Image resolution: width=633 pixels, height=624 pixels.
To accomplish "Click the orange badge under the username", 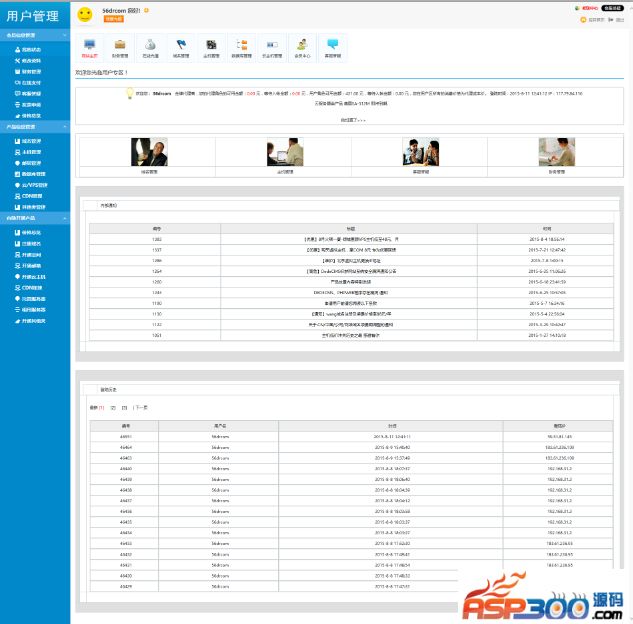I will click(113, 19).
